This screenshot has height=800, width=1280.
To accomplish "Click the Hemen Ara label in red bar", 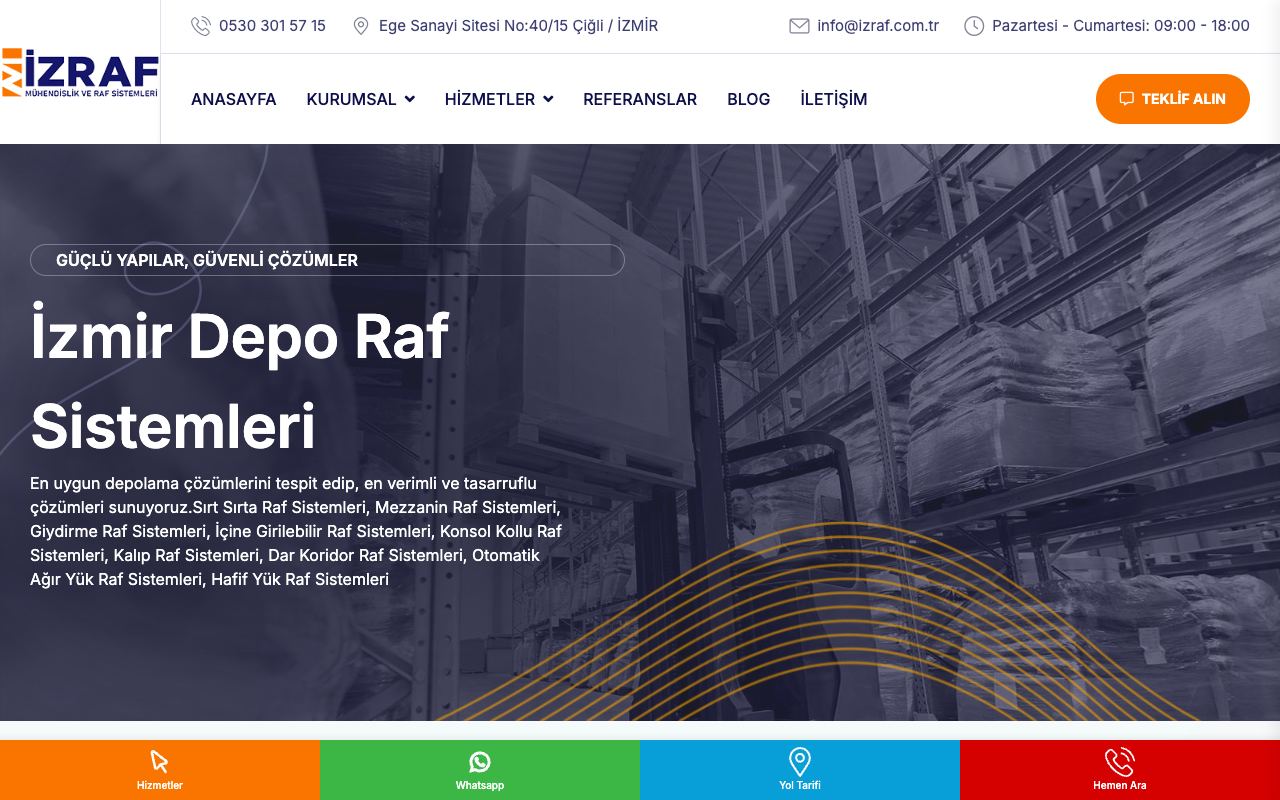I will (x=1120, y=786).
